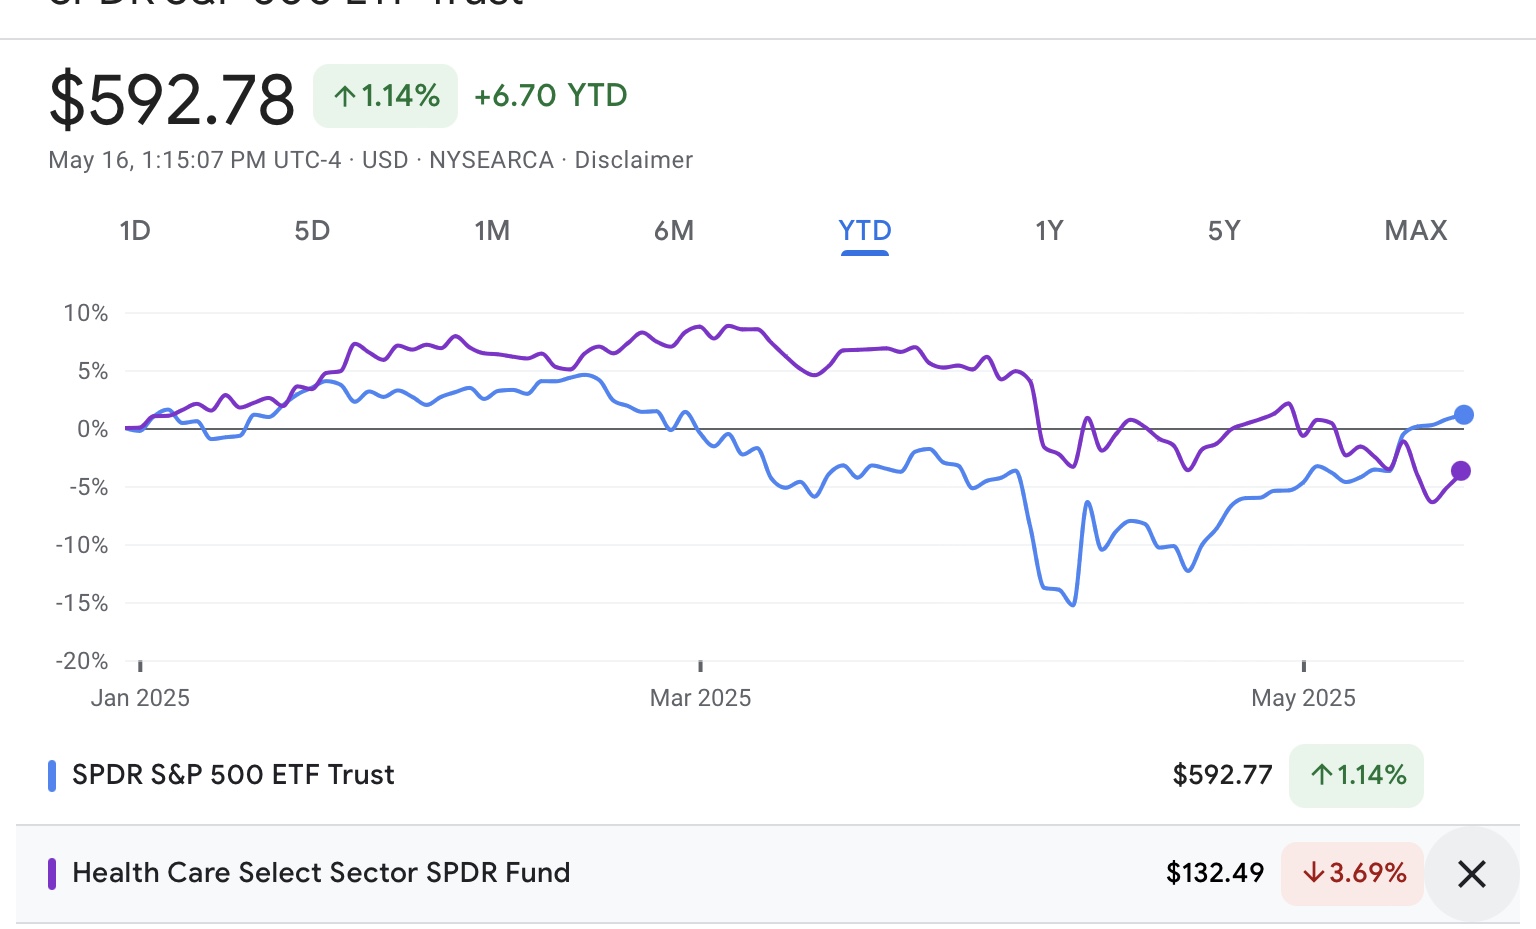Screen dimensions: 1536x929
Task: Click the blue SPDR S&P 500 color marker
Action: (52, 775)
